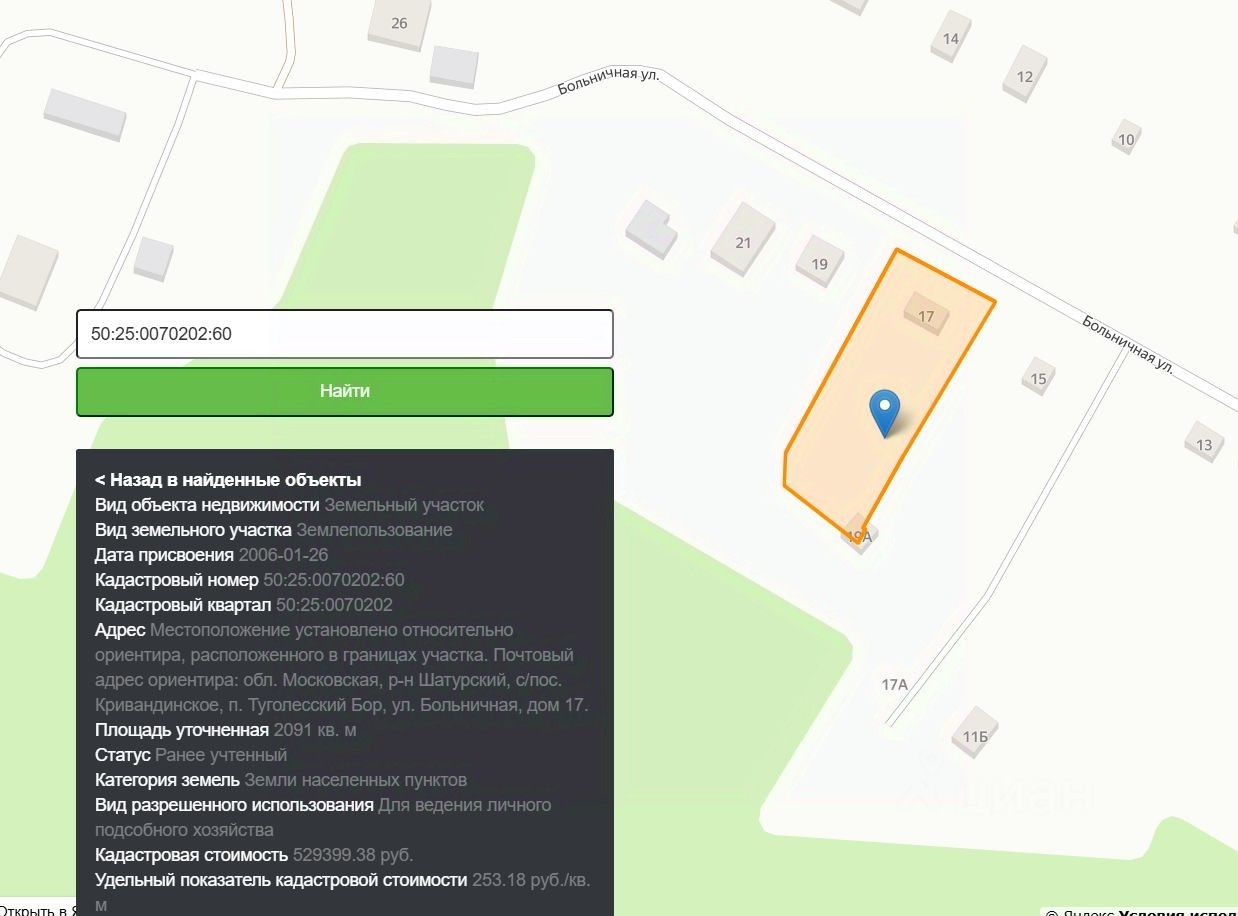Select building 11Б on the map
The width and height of the screenshot is (1238, 916).
point(975,737)
